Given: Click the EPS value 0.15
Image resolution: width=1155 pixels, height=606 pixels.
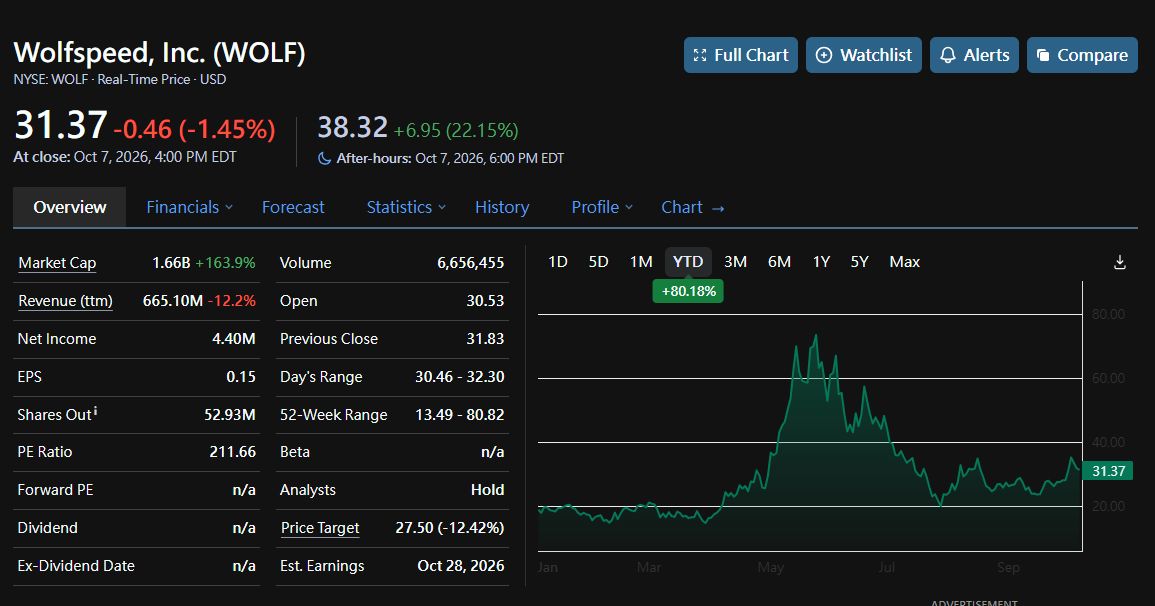Looking at the screenshot, I should click(241, 377).
